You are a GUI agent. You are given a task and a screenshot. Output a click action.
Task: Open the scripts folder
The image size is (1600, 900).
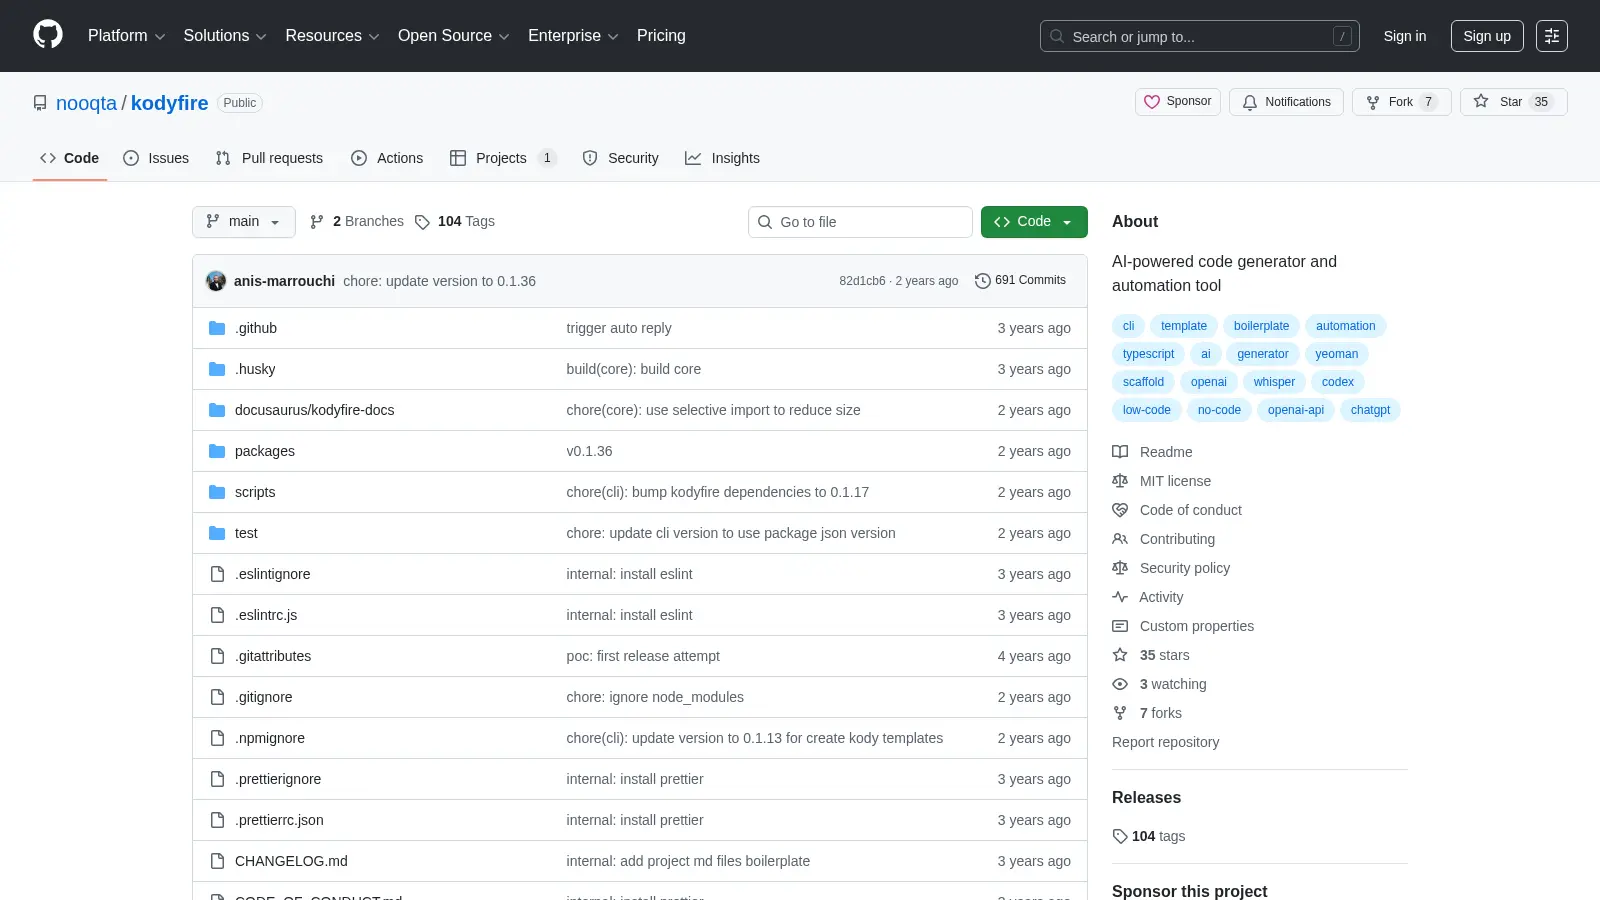coord(255,492)
